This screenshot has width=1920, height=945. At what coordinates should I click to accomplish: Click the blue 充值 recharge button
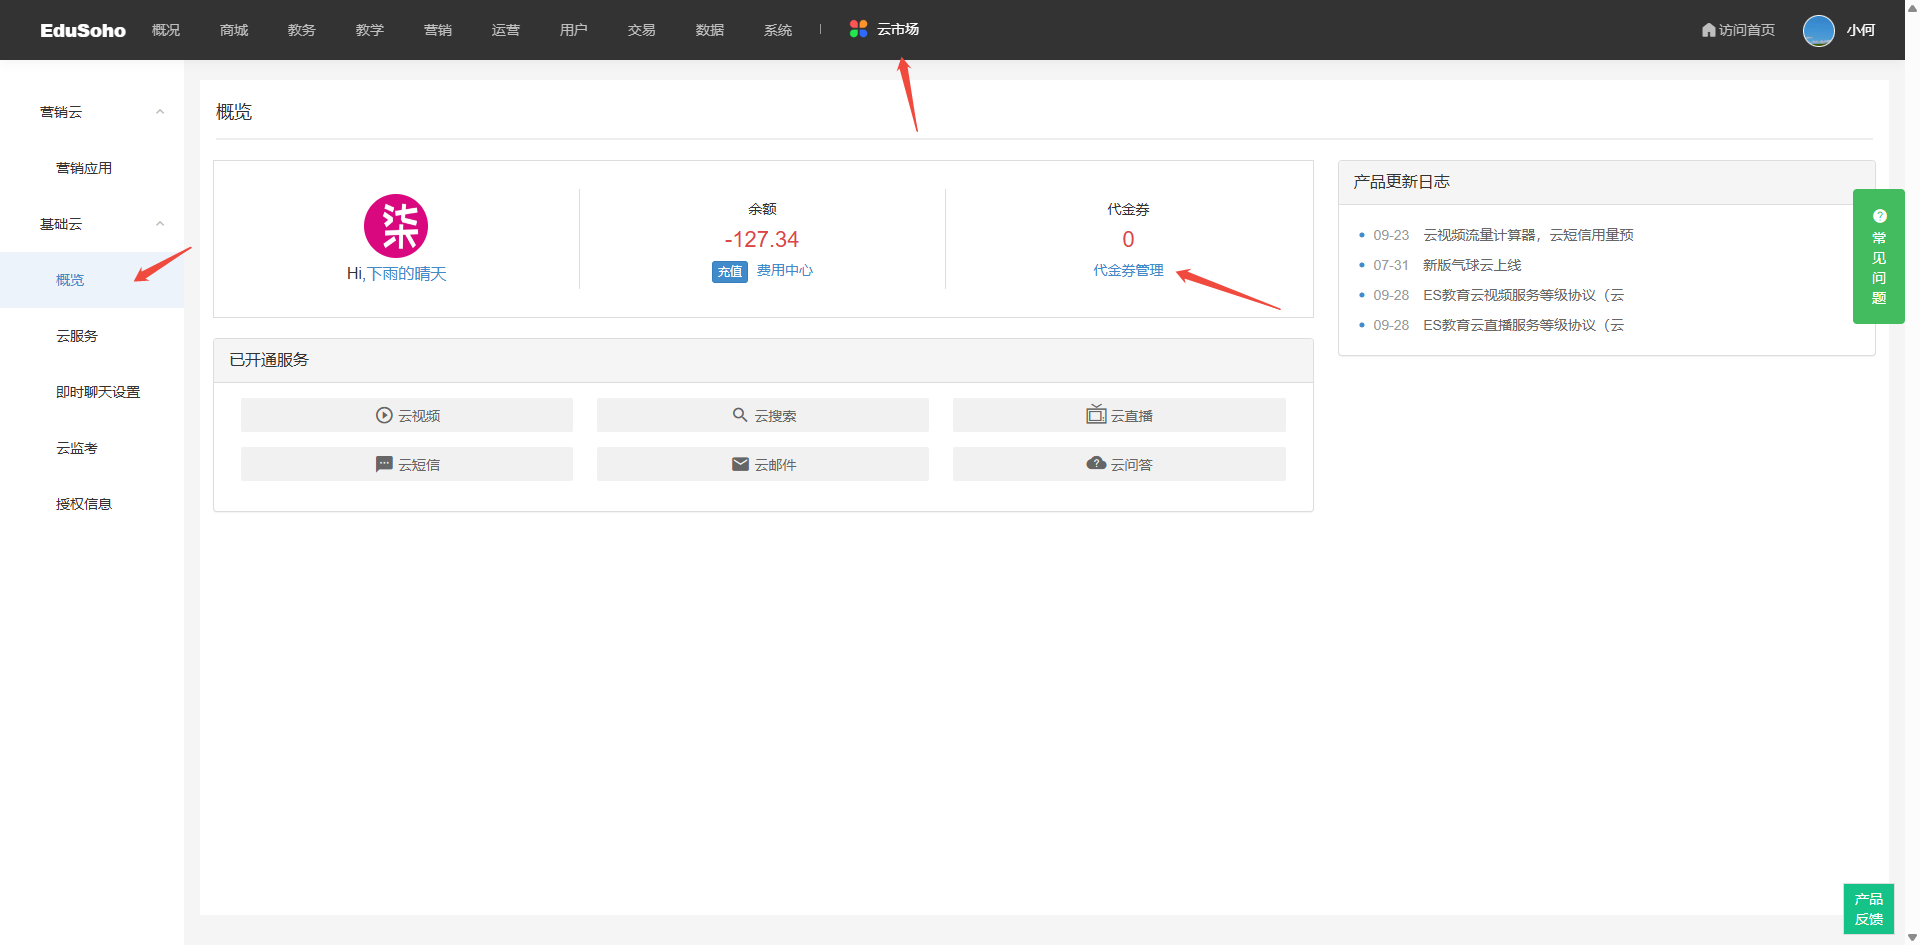click(730, 271)
